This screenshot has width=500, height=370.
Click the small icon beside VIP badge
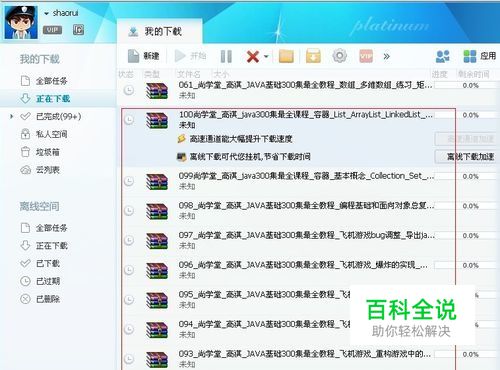pyautogui.click(x=78, y=30)
